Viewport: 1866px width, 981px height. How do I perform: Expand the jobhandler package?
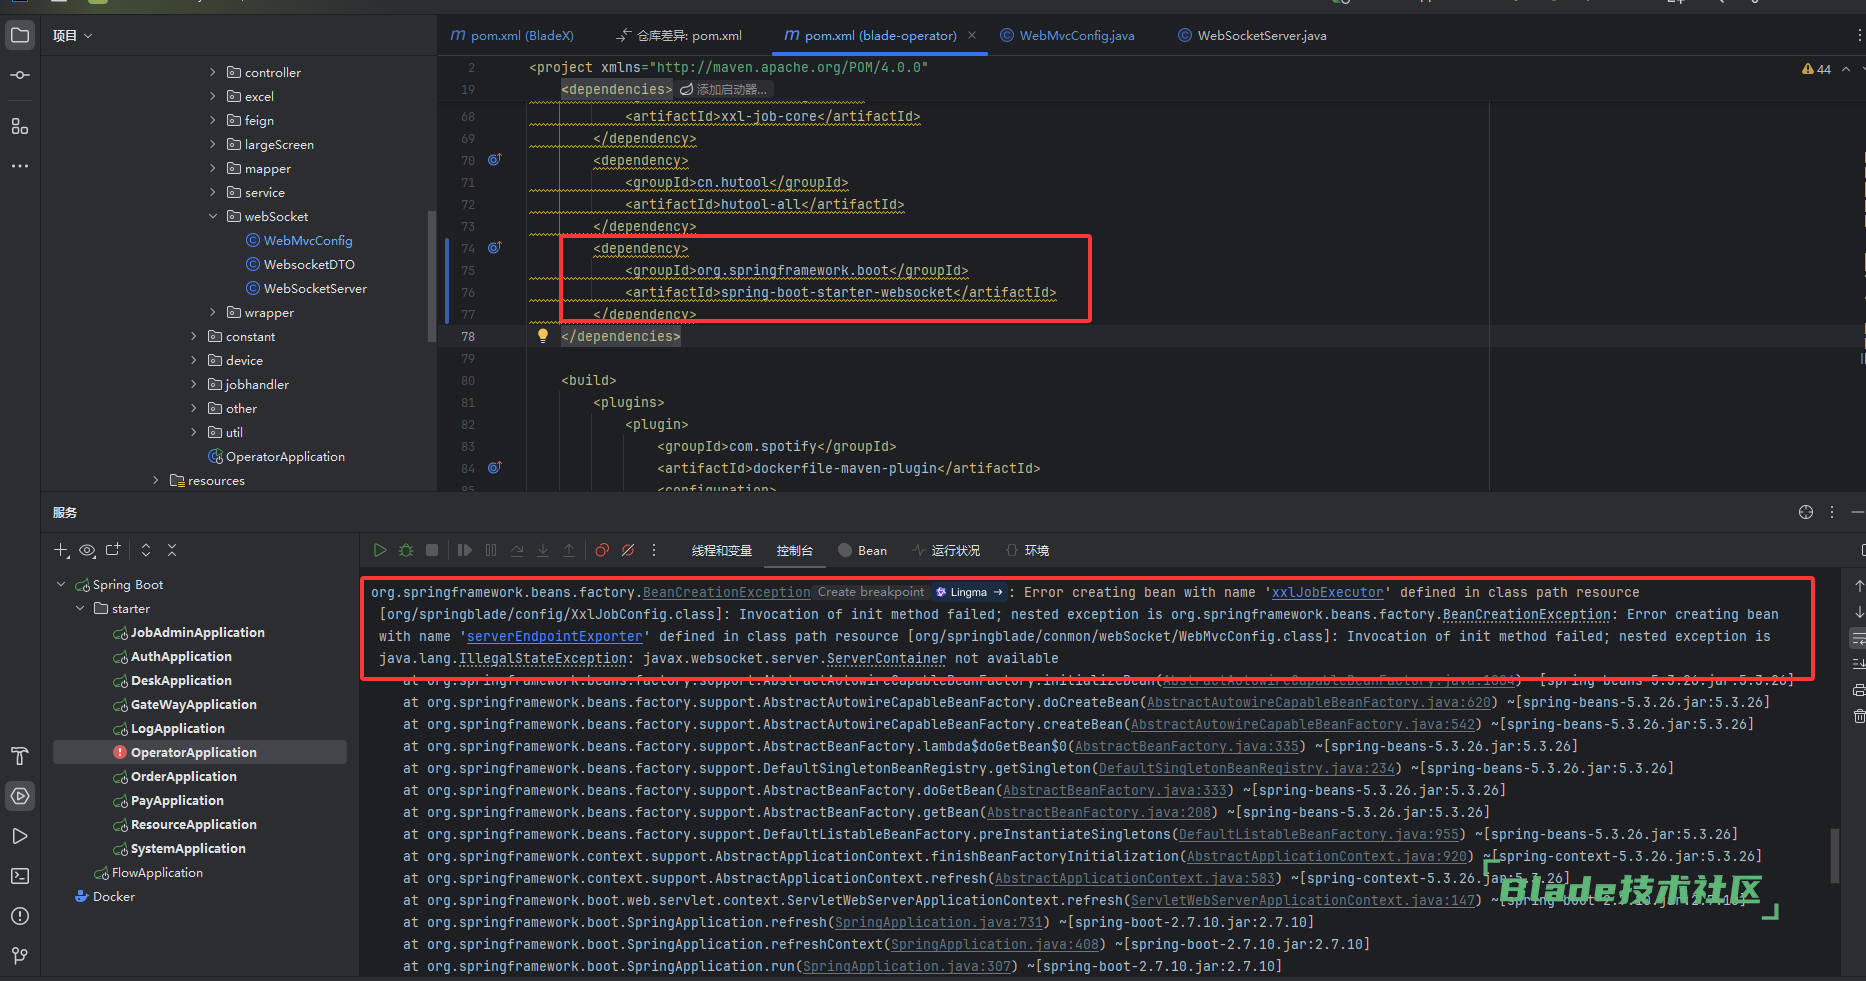point(194,384)
